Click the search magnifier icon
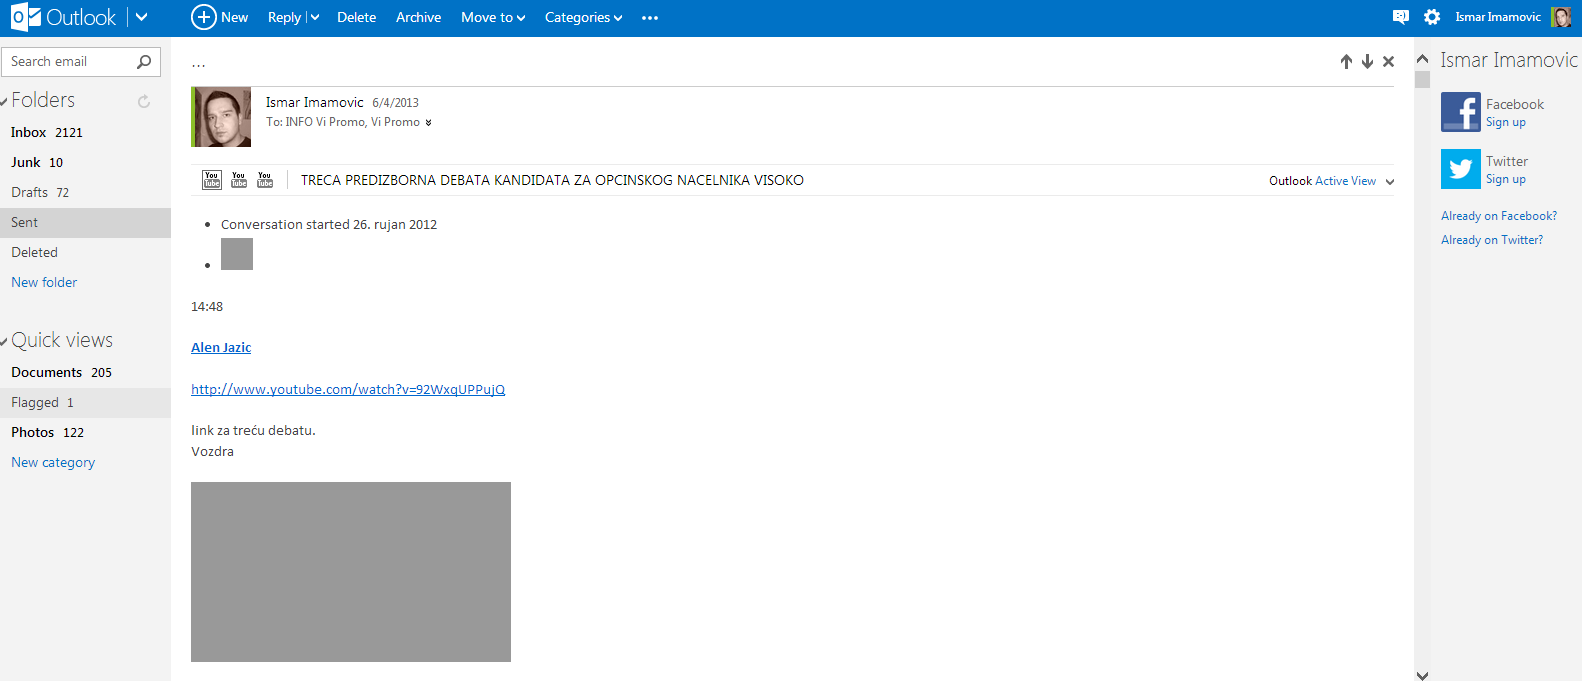The width and height of the screenshot is (1582, 681). click(144, 62)
